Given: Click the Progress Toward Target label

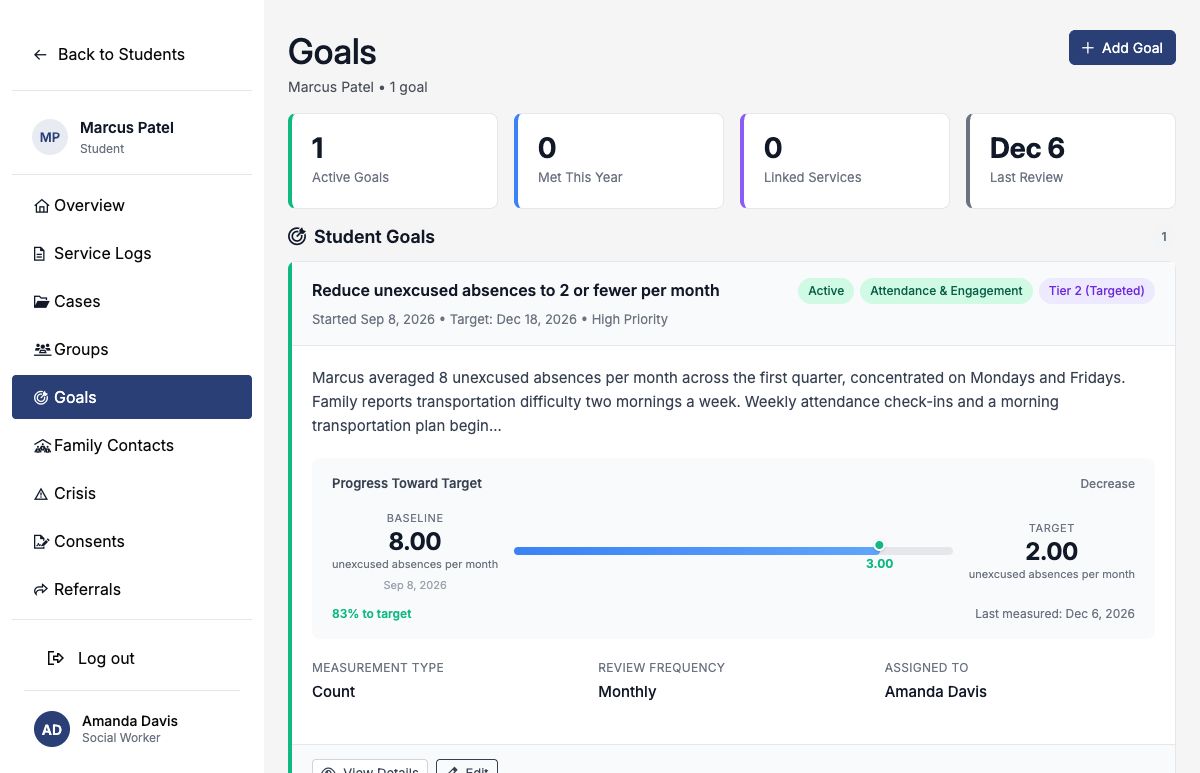Looking at the screenshot, I should (407, 484).
